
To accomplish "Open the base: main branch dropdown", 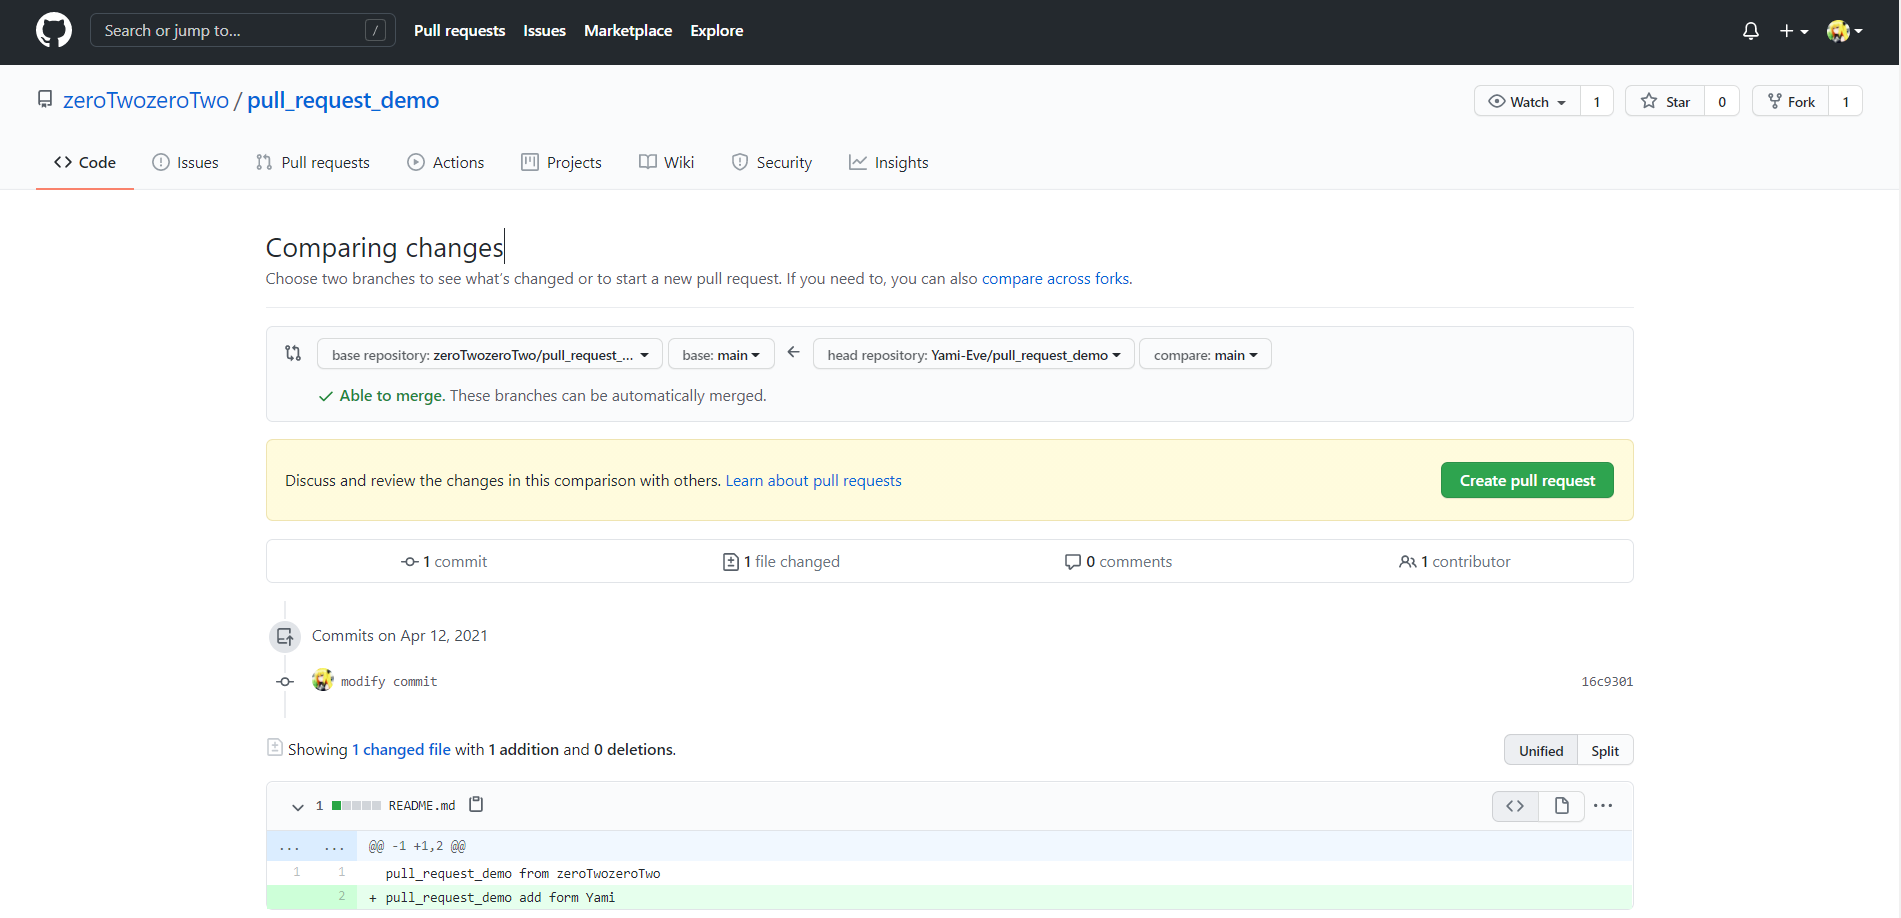I will (721, 354).
